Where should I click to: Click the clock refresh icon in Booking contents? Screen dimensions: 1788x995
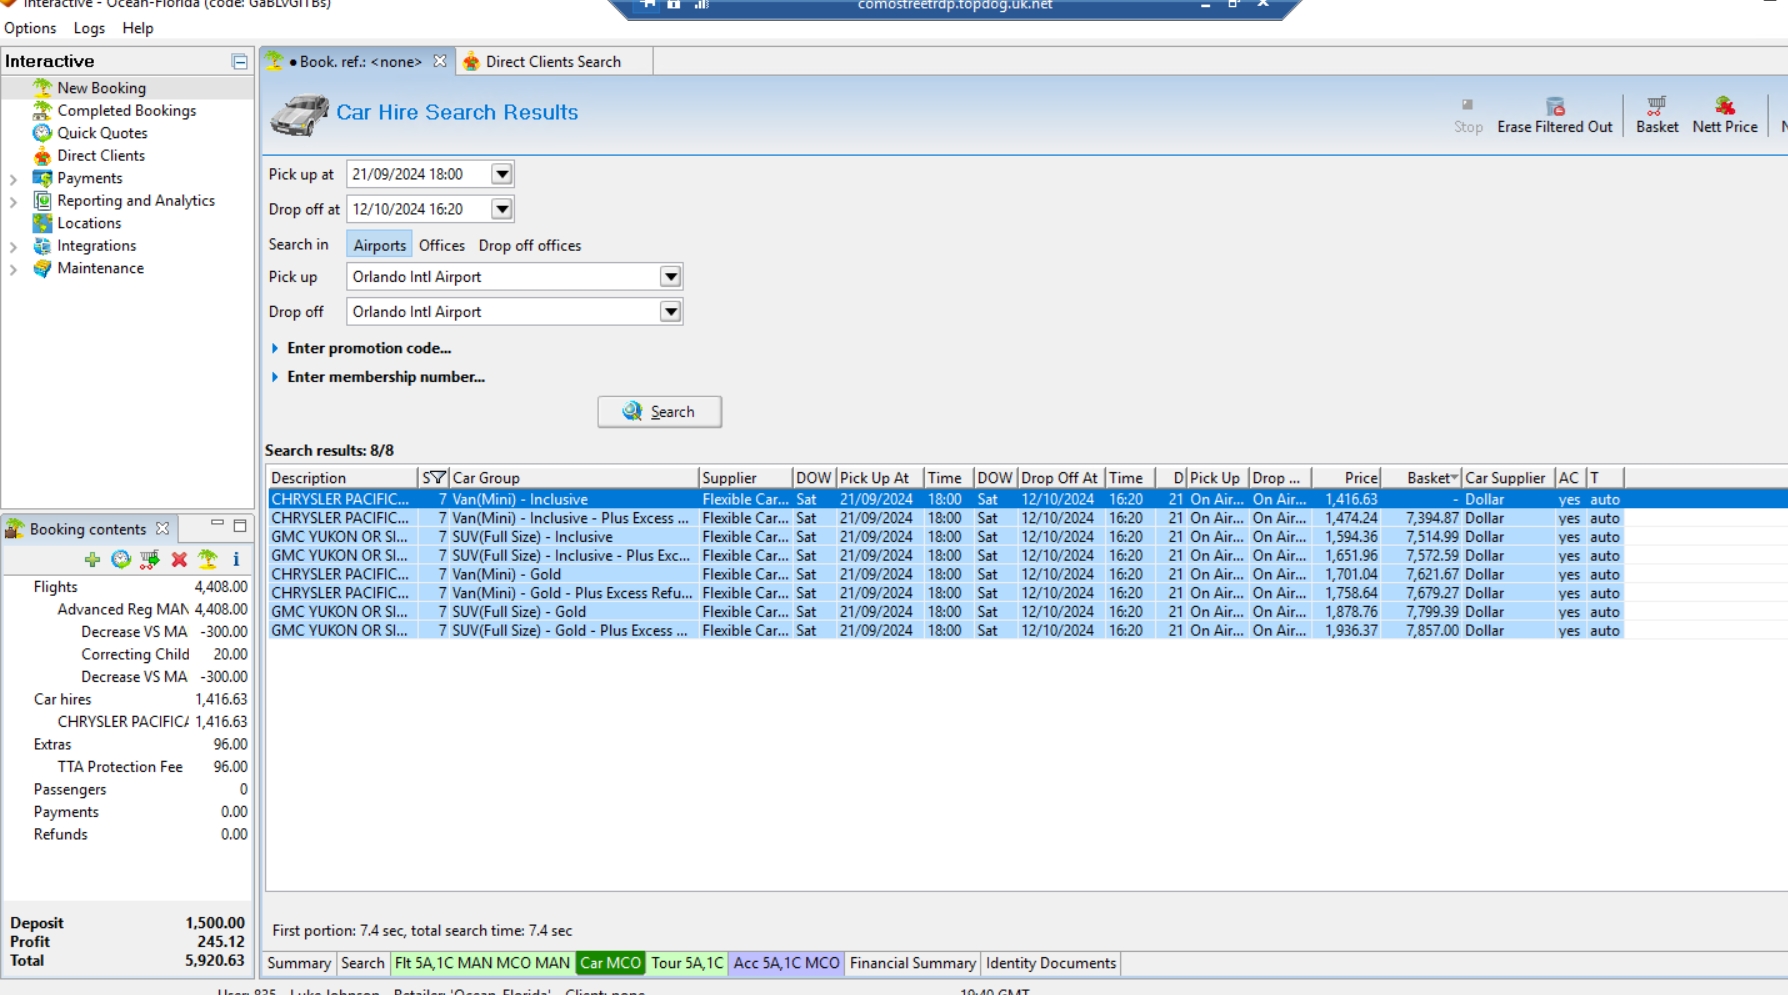[121, 560]
